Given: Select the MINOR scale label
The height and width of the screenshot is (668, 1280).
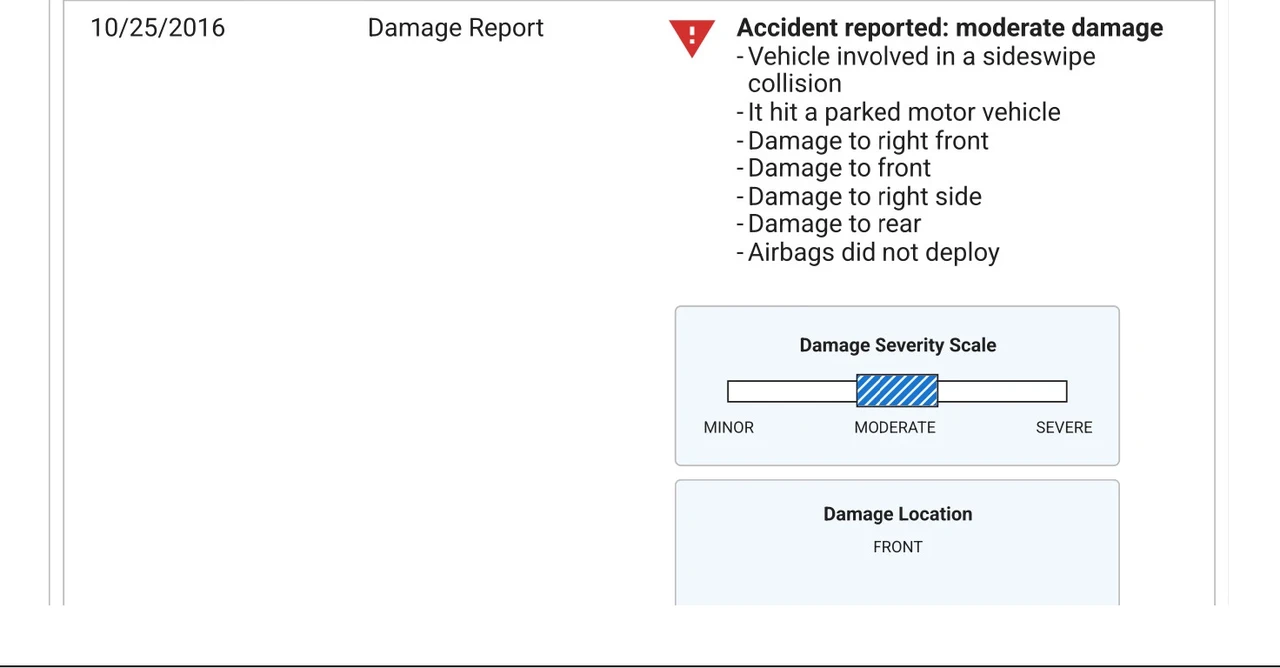Looking at the screenshot, I should pyautogui.click(x=729, y=427).
